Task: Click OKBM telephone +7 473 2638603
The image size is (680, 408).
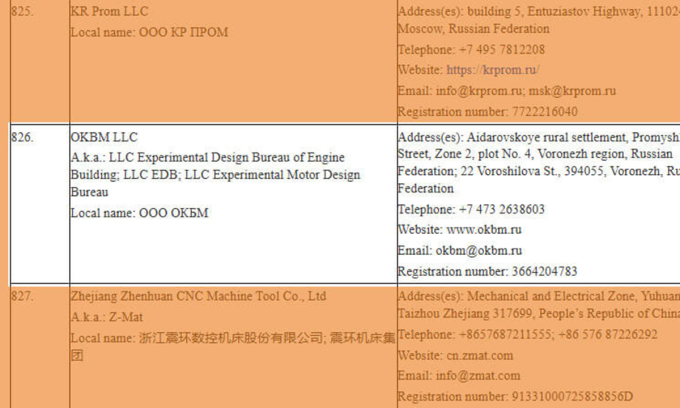Action: coord(501,210)
